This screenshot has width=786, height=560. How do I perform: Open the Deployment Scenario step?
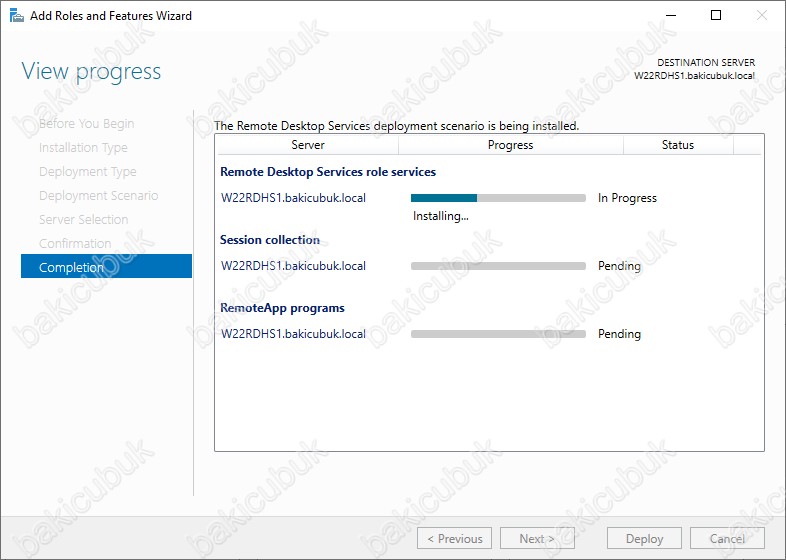[x=99, y=196]
